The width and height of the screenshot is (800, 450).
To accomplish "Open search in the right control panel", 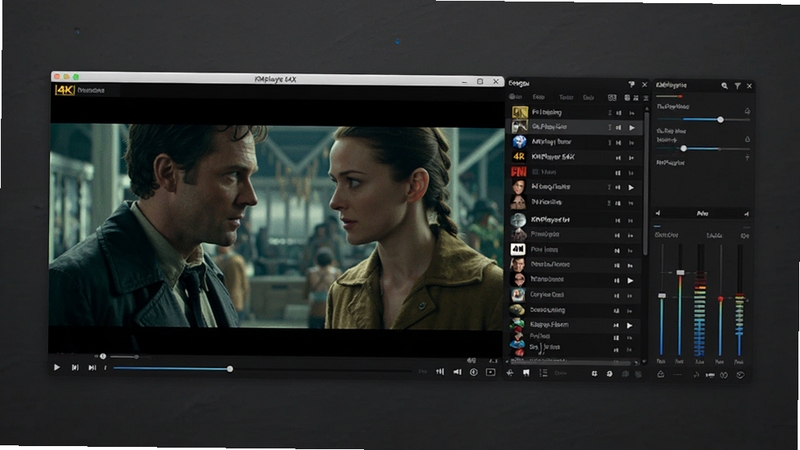I will click(x=724, y=86).
